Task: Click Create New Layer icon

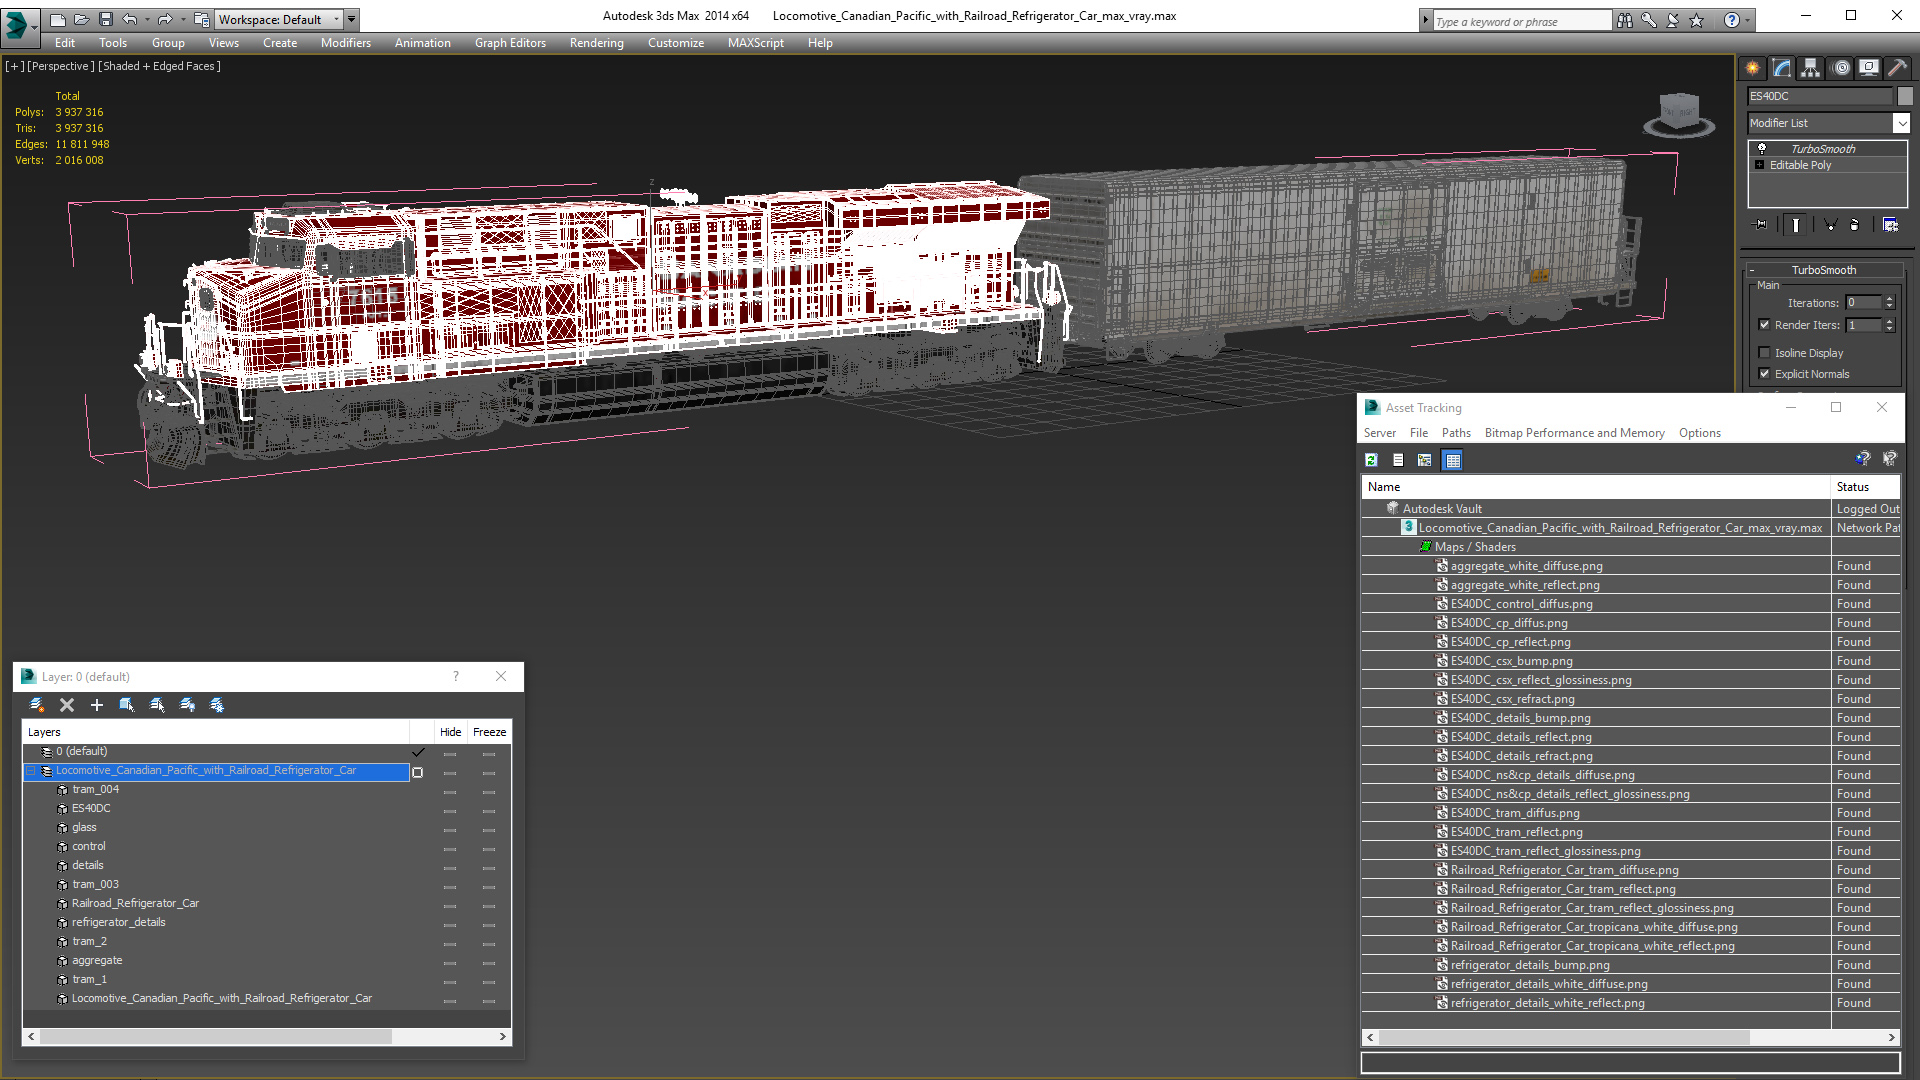Action: coord(37,705)
